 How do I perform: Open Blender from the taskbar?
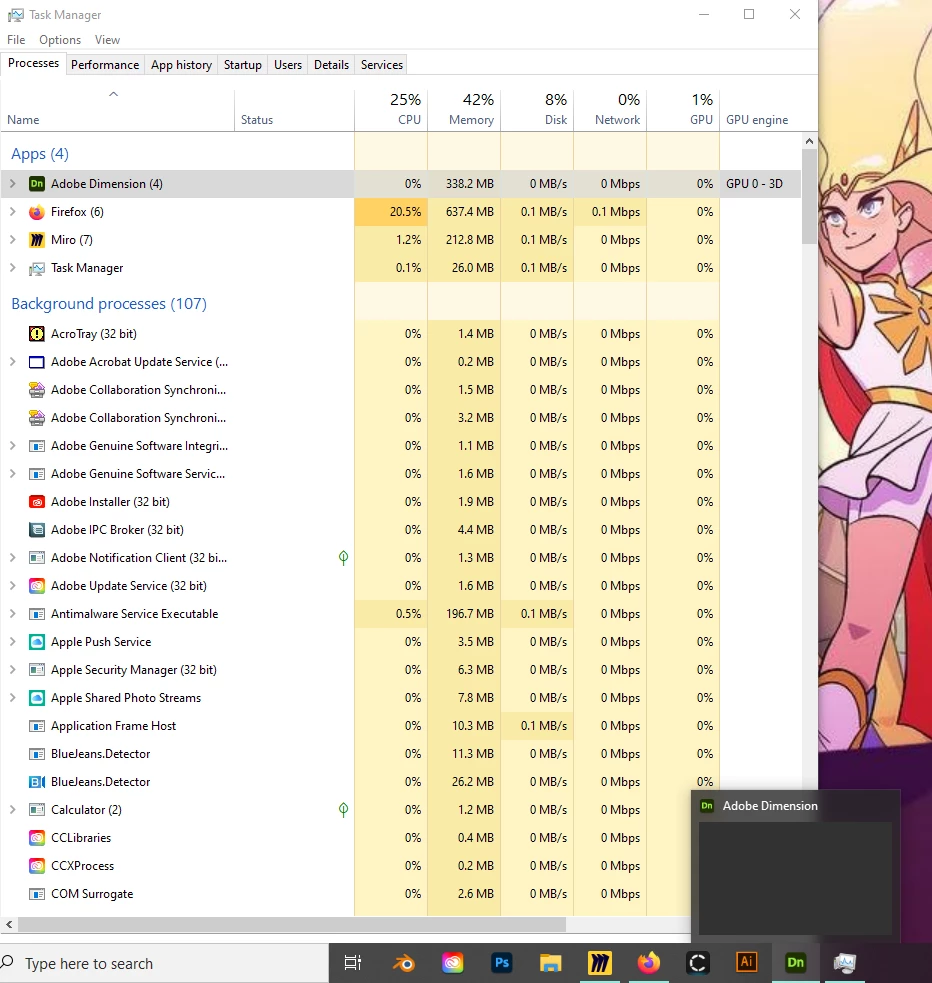[403, 962]
